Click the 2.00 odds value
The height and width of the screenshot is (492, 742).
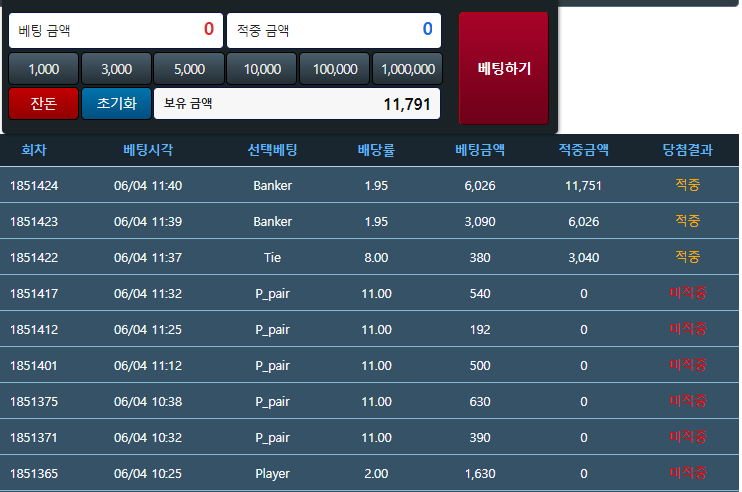[x=376, y=473]
